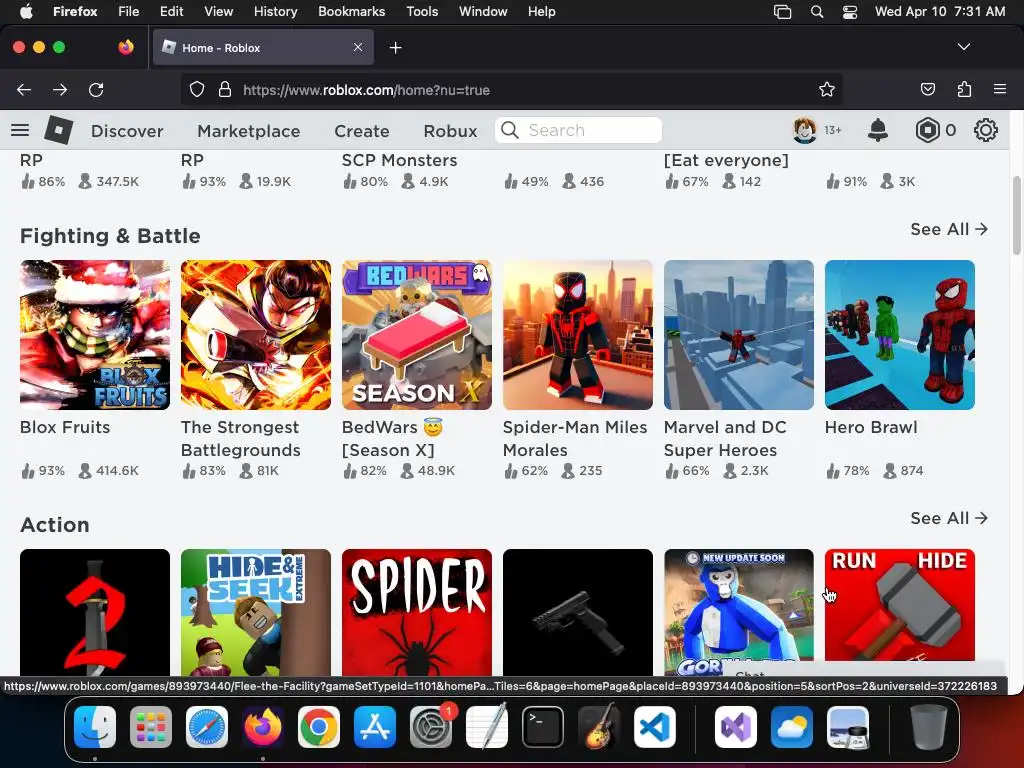Open the Trash in the Dock
Image resolution: width=1024 pixels, height=768 pixels.
pyautogui.click(x=929, y=727)
